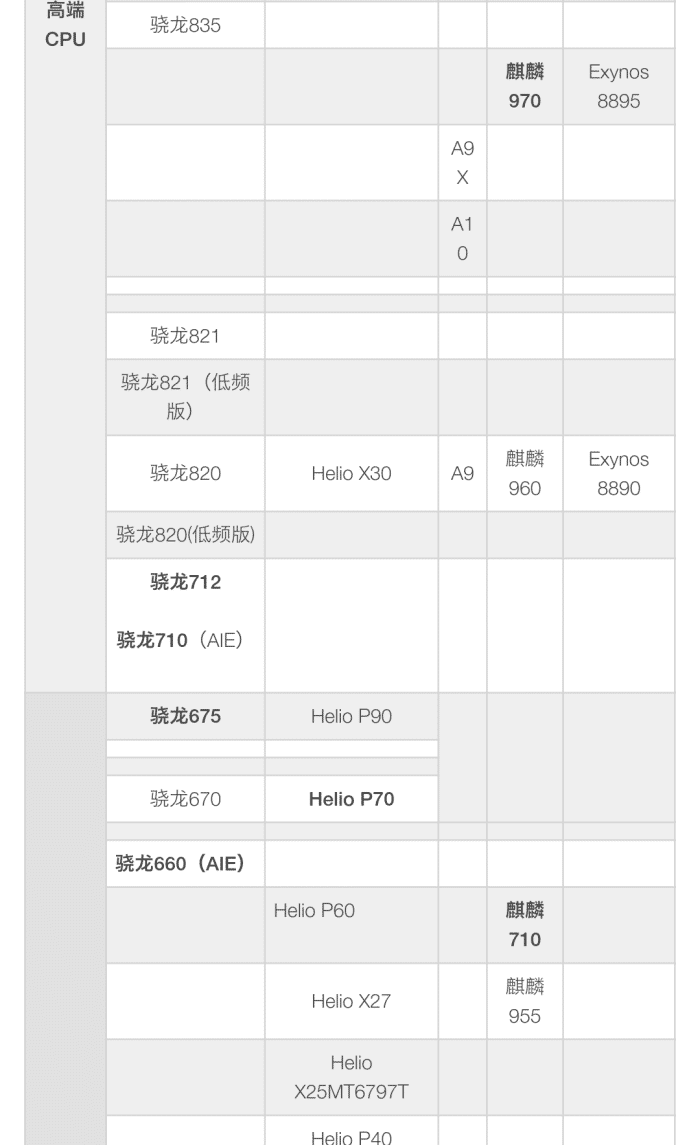Image resolution: width=700 pixels, height=1145 pixels.
Task: Click the 骁龙660（AIE）cell
Action: tap(185, 864)
